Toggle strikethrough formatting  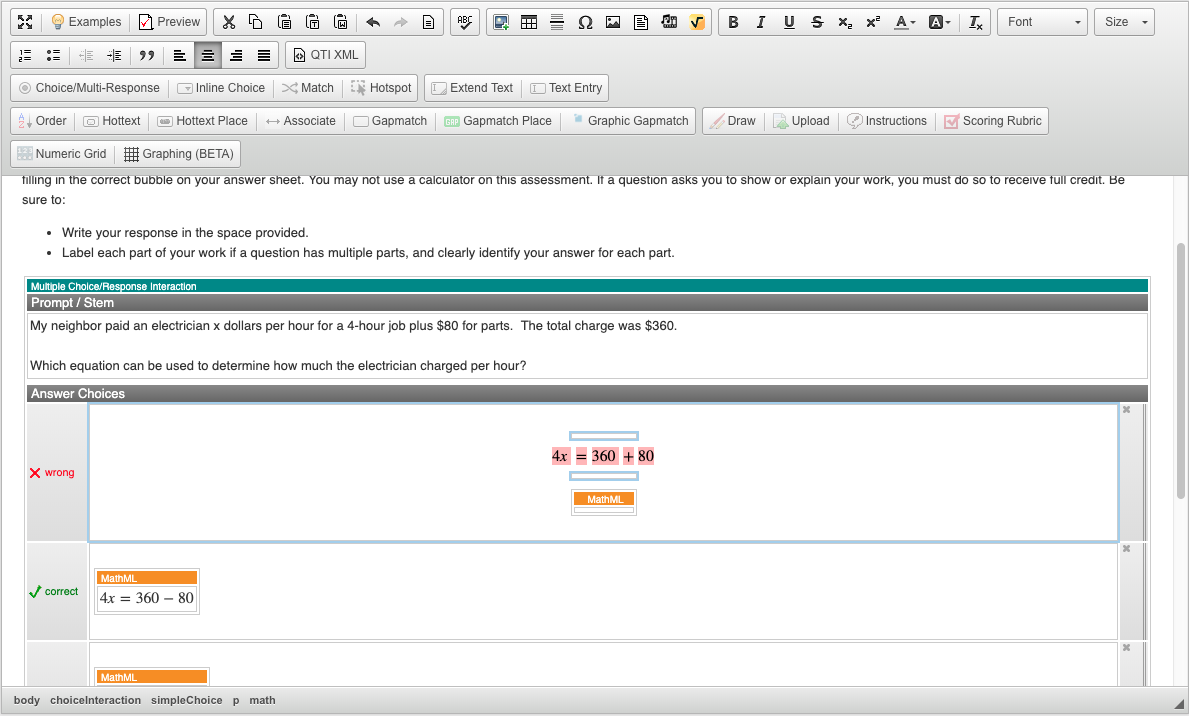[x=817, y=22]
